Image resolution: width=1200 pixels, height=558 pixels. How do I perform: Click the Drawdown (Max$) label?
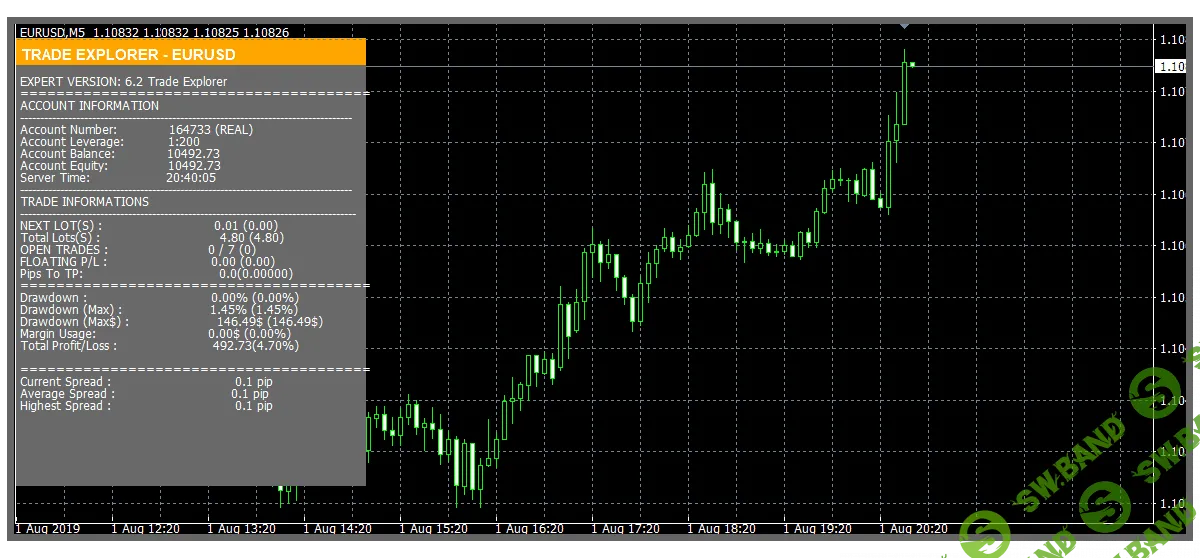pos(74,322)
